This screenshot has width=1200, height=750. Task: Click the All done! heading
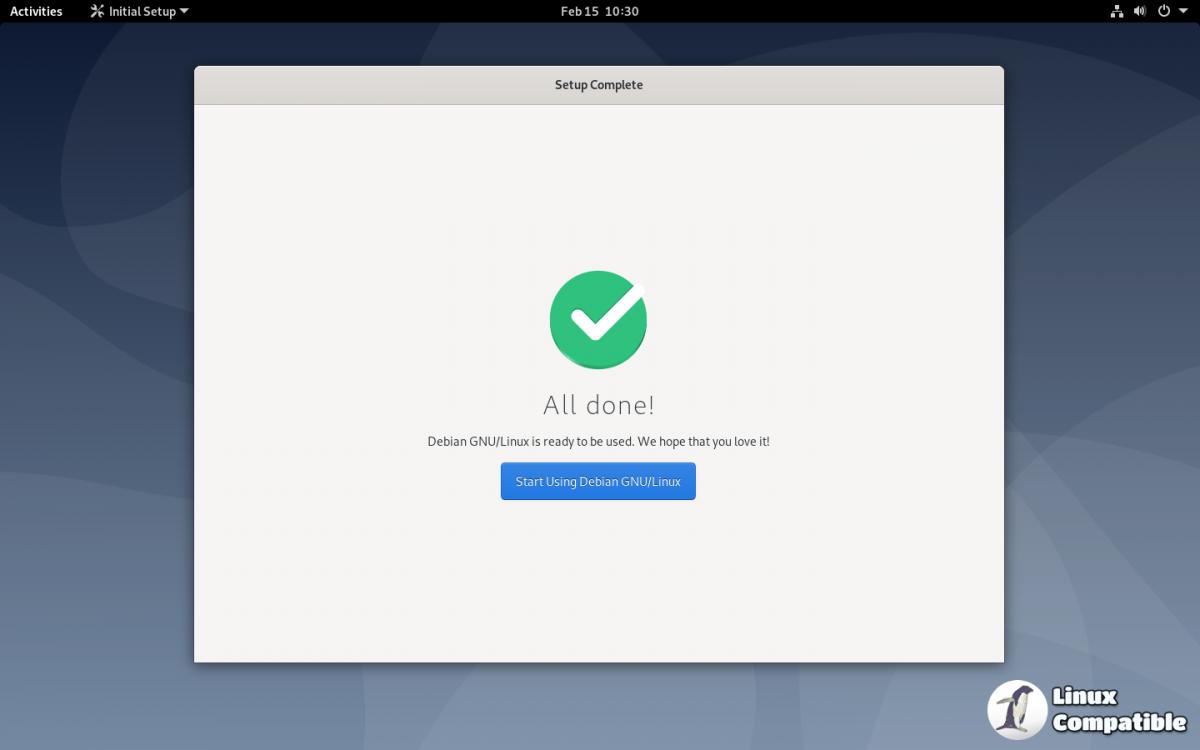coord(598,405)
